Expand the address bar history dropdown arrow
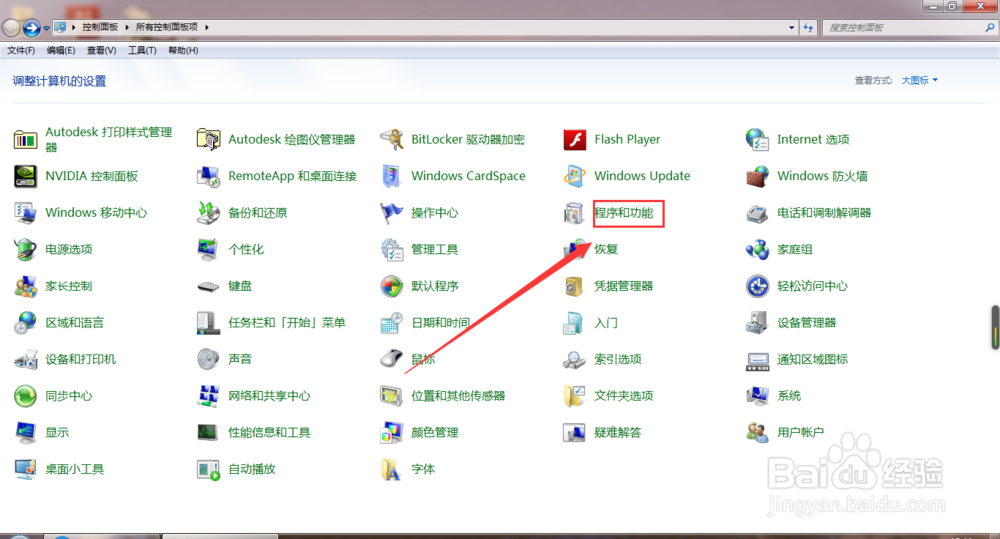This screenshot has width=1000, height=539. (x=791, y=27)
